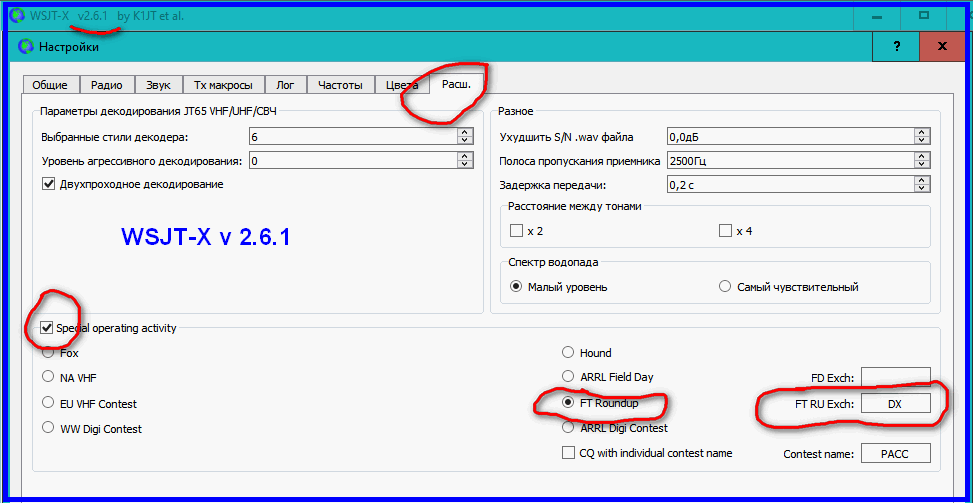Select the Hound radio option
Viewport: 973px width, 503px height.
click(568, 353)
